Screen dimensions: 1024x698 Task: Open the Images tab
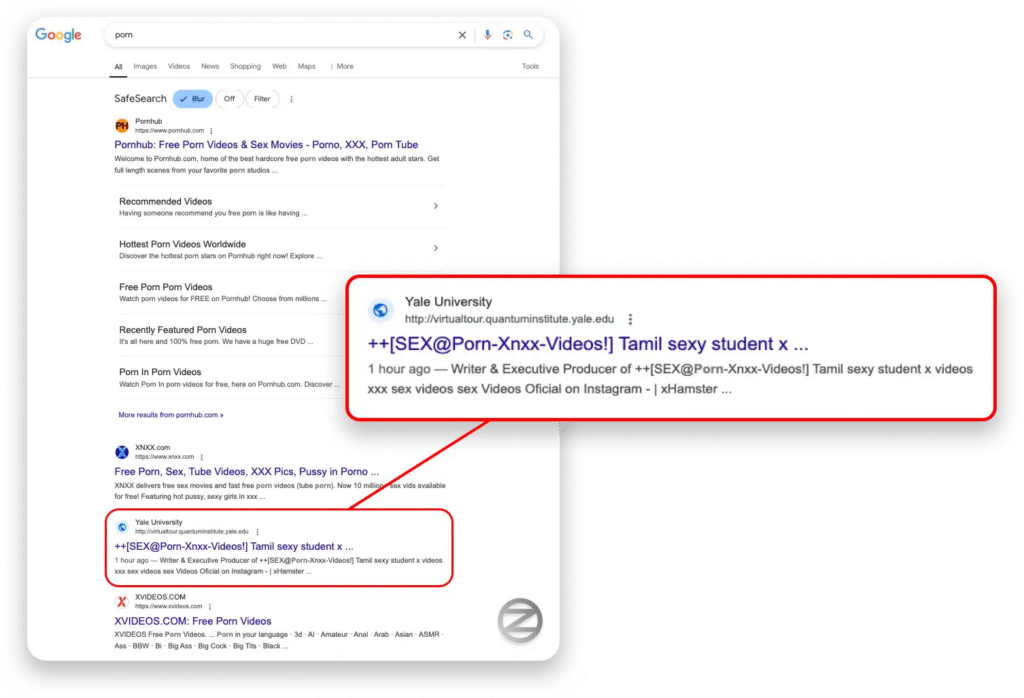point(145,67)
